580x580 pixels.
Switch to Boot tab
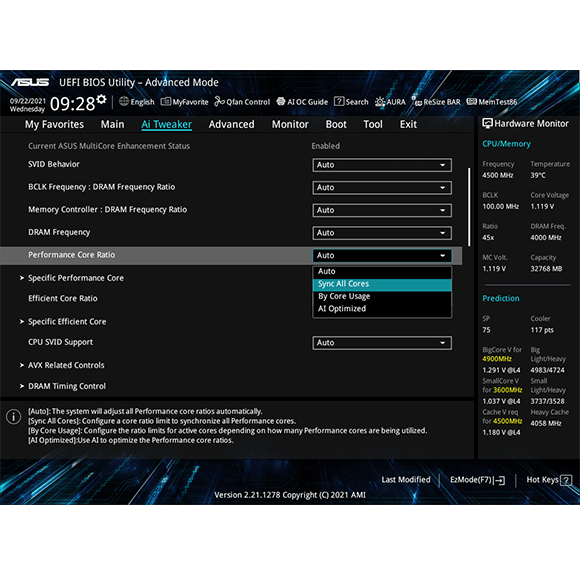(x=336, y=124)
